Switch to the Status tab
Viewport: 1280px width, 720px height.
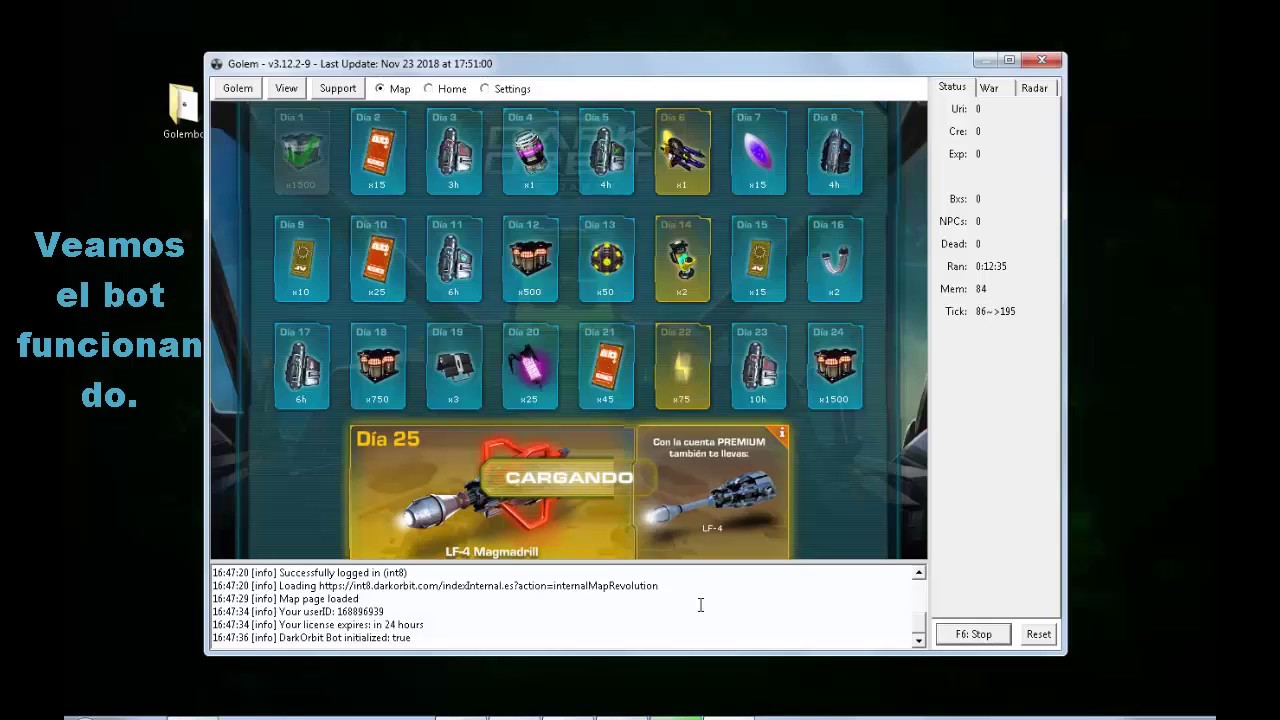click(952, 87)
